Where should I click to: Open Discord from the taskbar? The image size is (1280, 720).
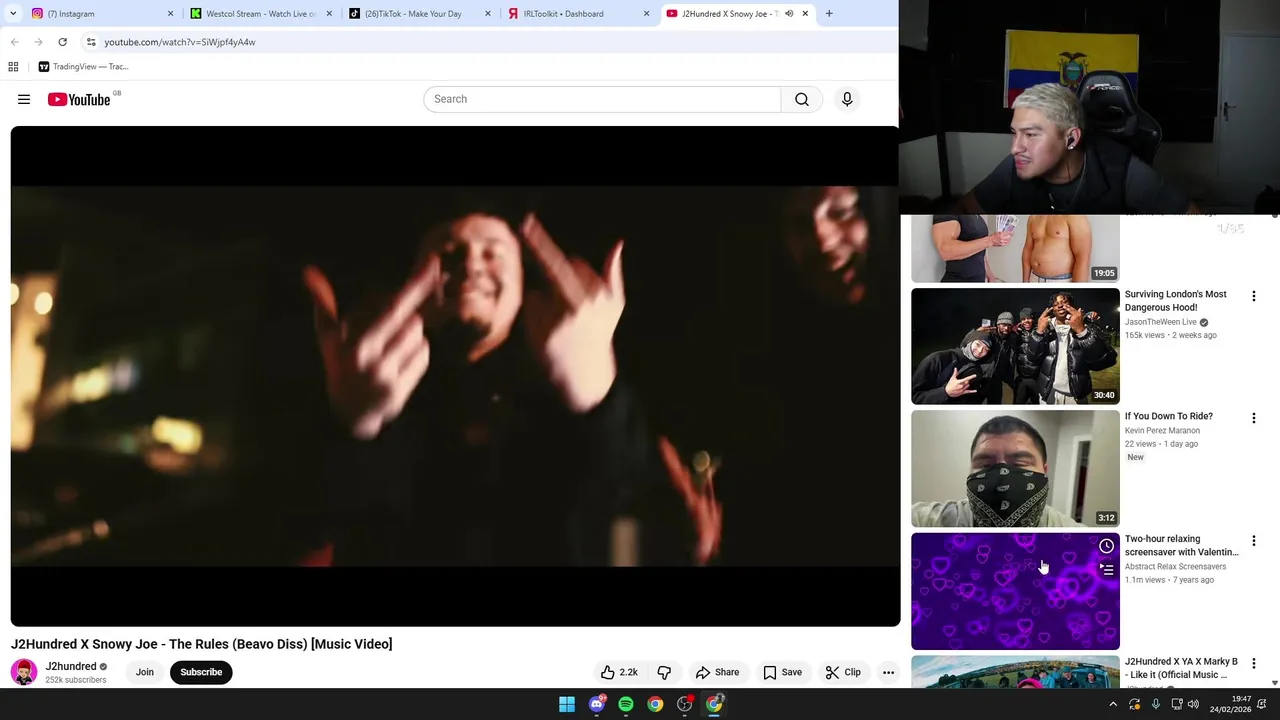(597, 704)
